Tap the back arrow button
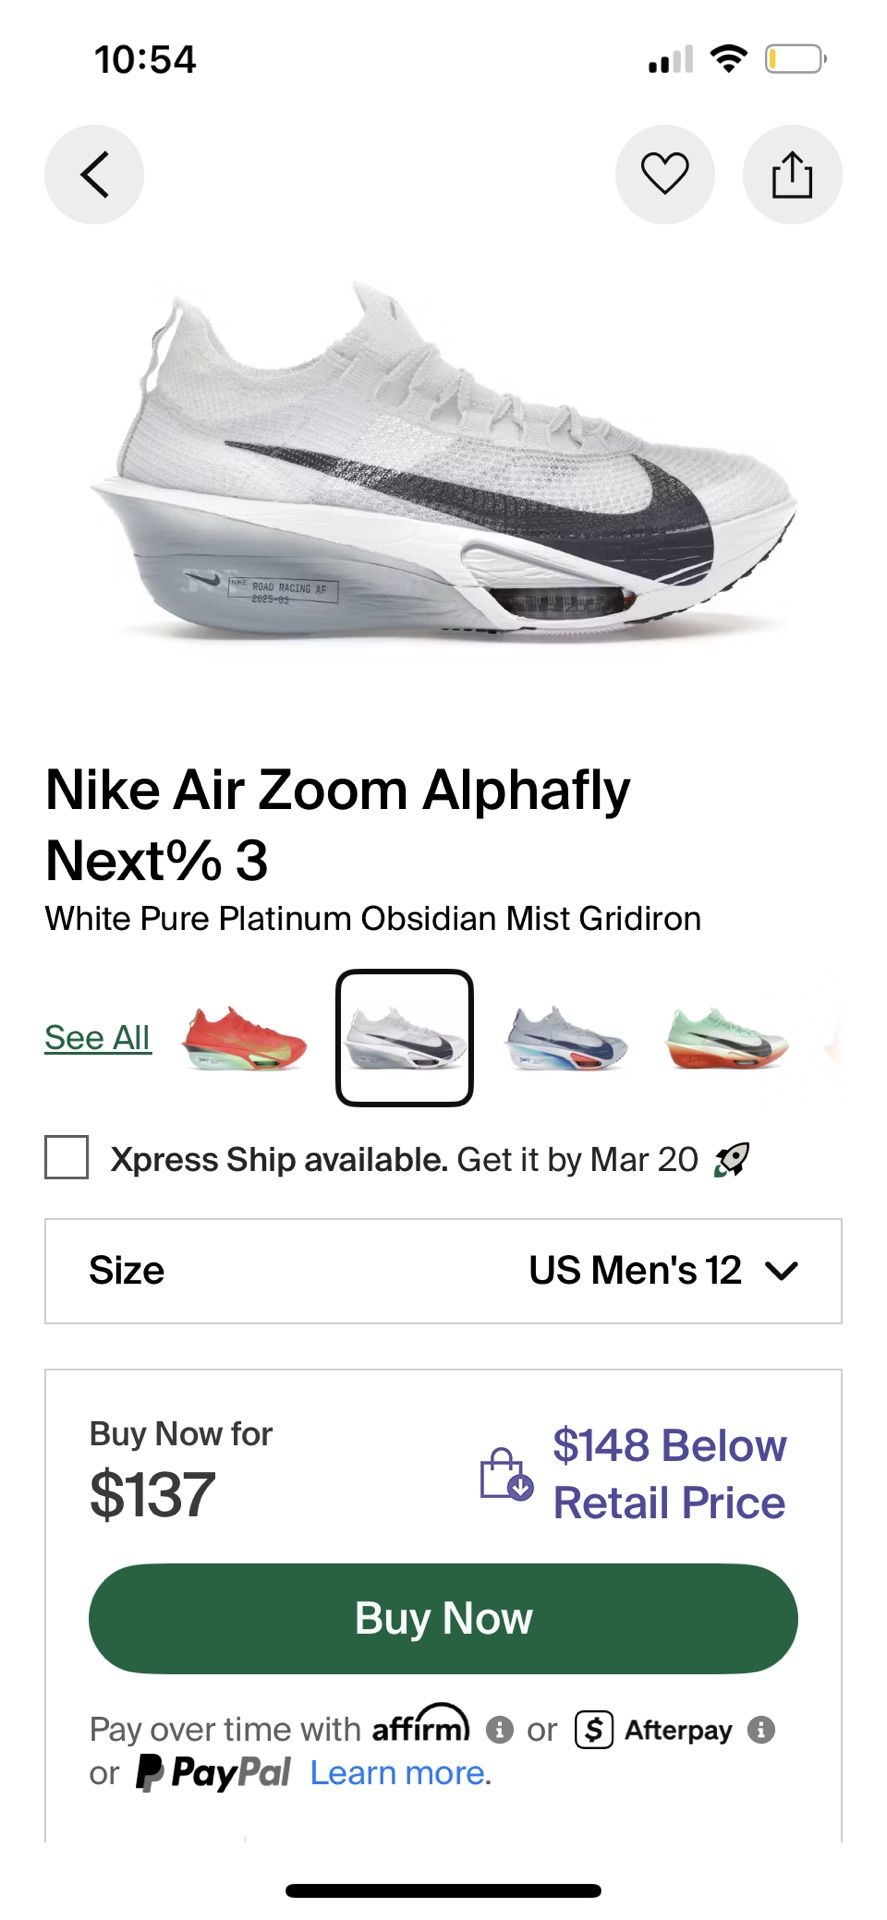887x1920 pixels. (x=94, y=175)
